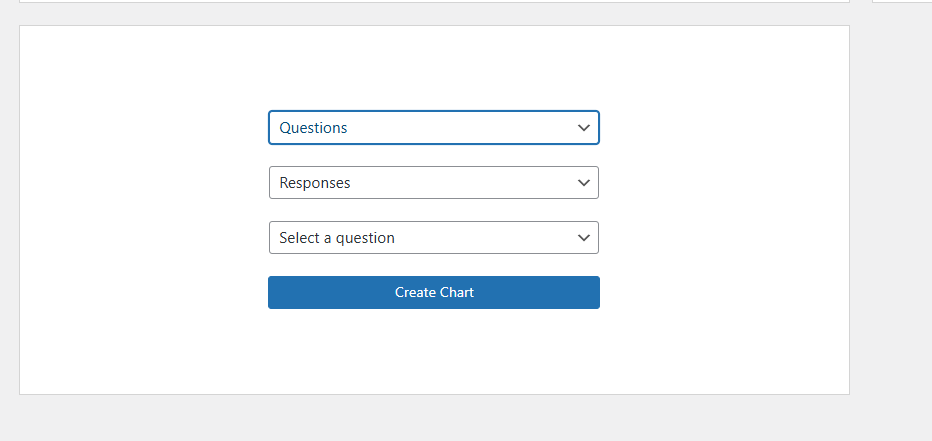Viewport: 932px width, 441px height.
Task: Click the chevron arrow on Responses select
Action: pyautogui.click(x=584, y=183)
